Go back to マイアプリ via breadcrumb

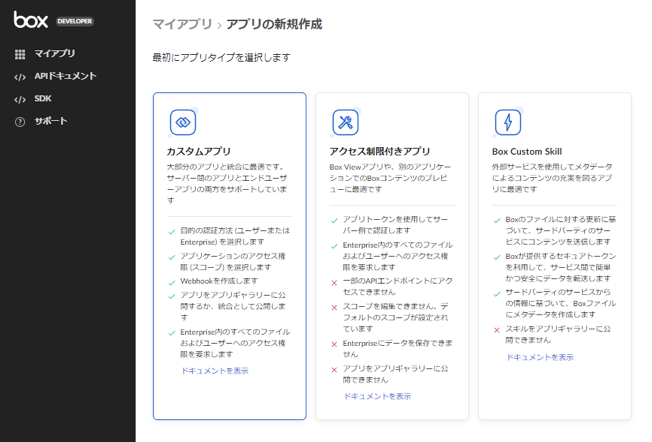[183, 24]
